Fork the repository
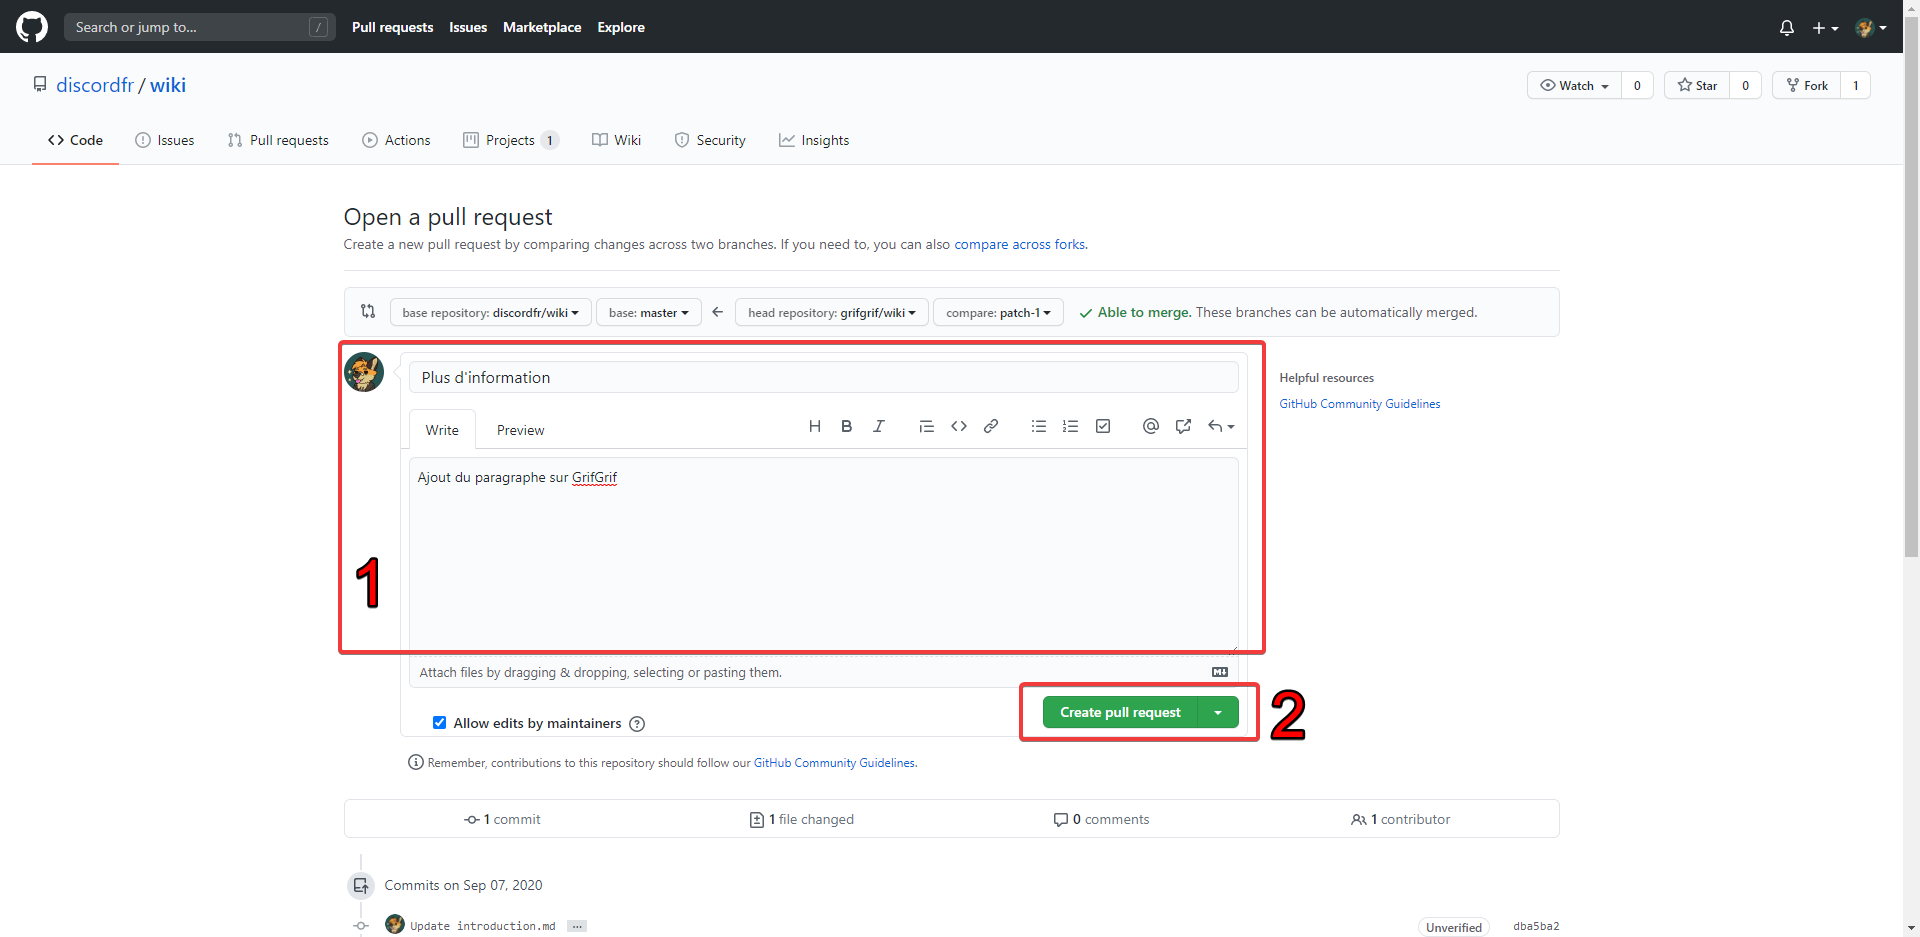The image size is (1920, 937). [x=1806, y=85]
